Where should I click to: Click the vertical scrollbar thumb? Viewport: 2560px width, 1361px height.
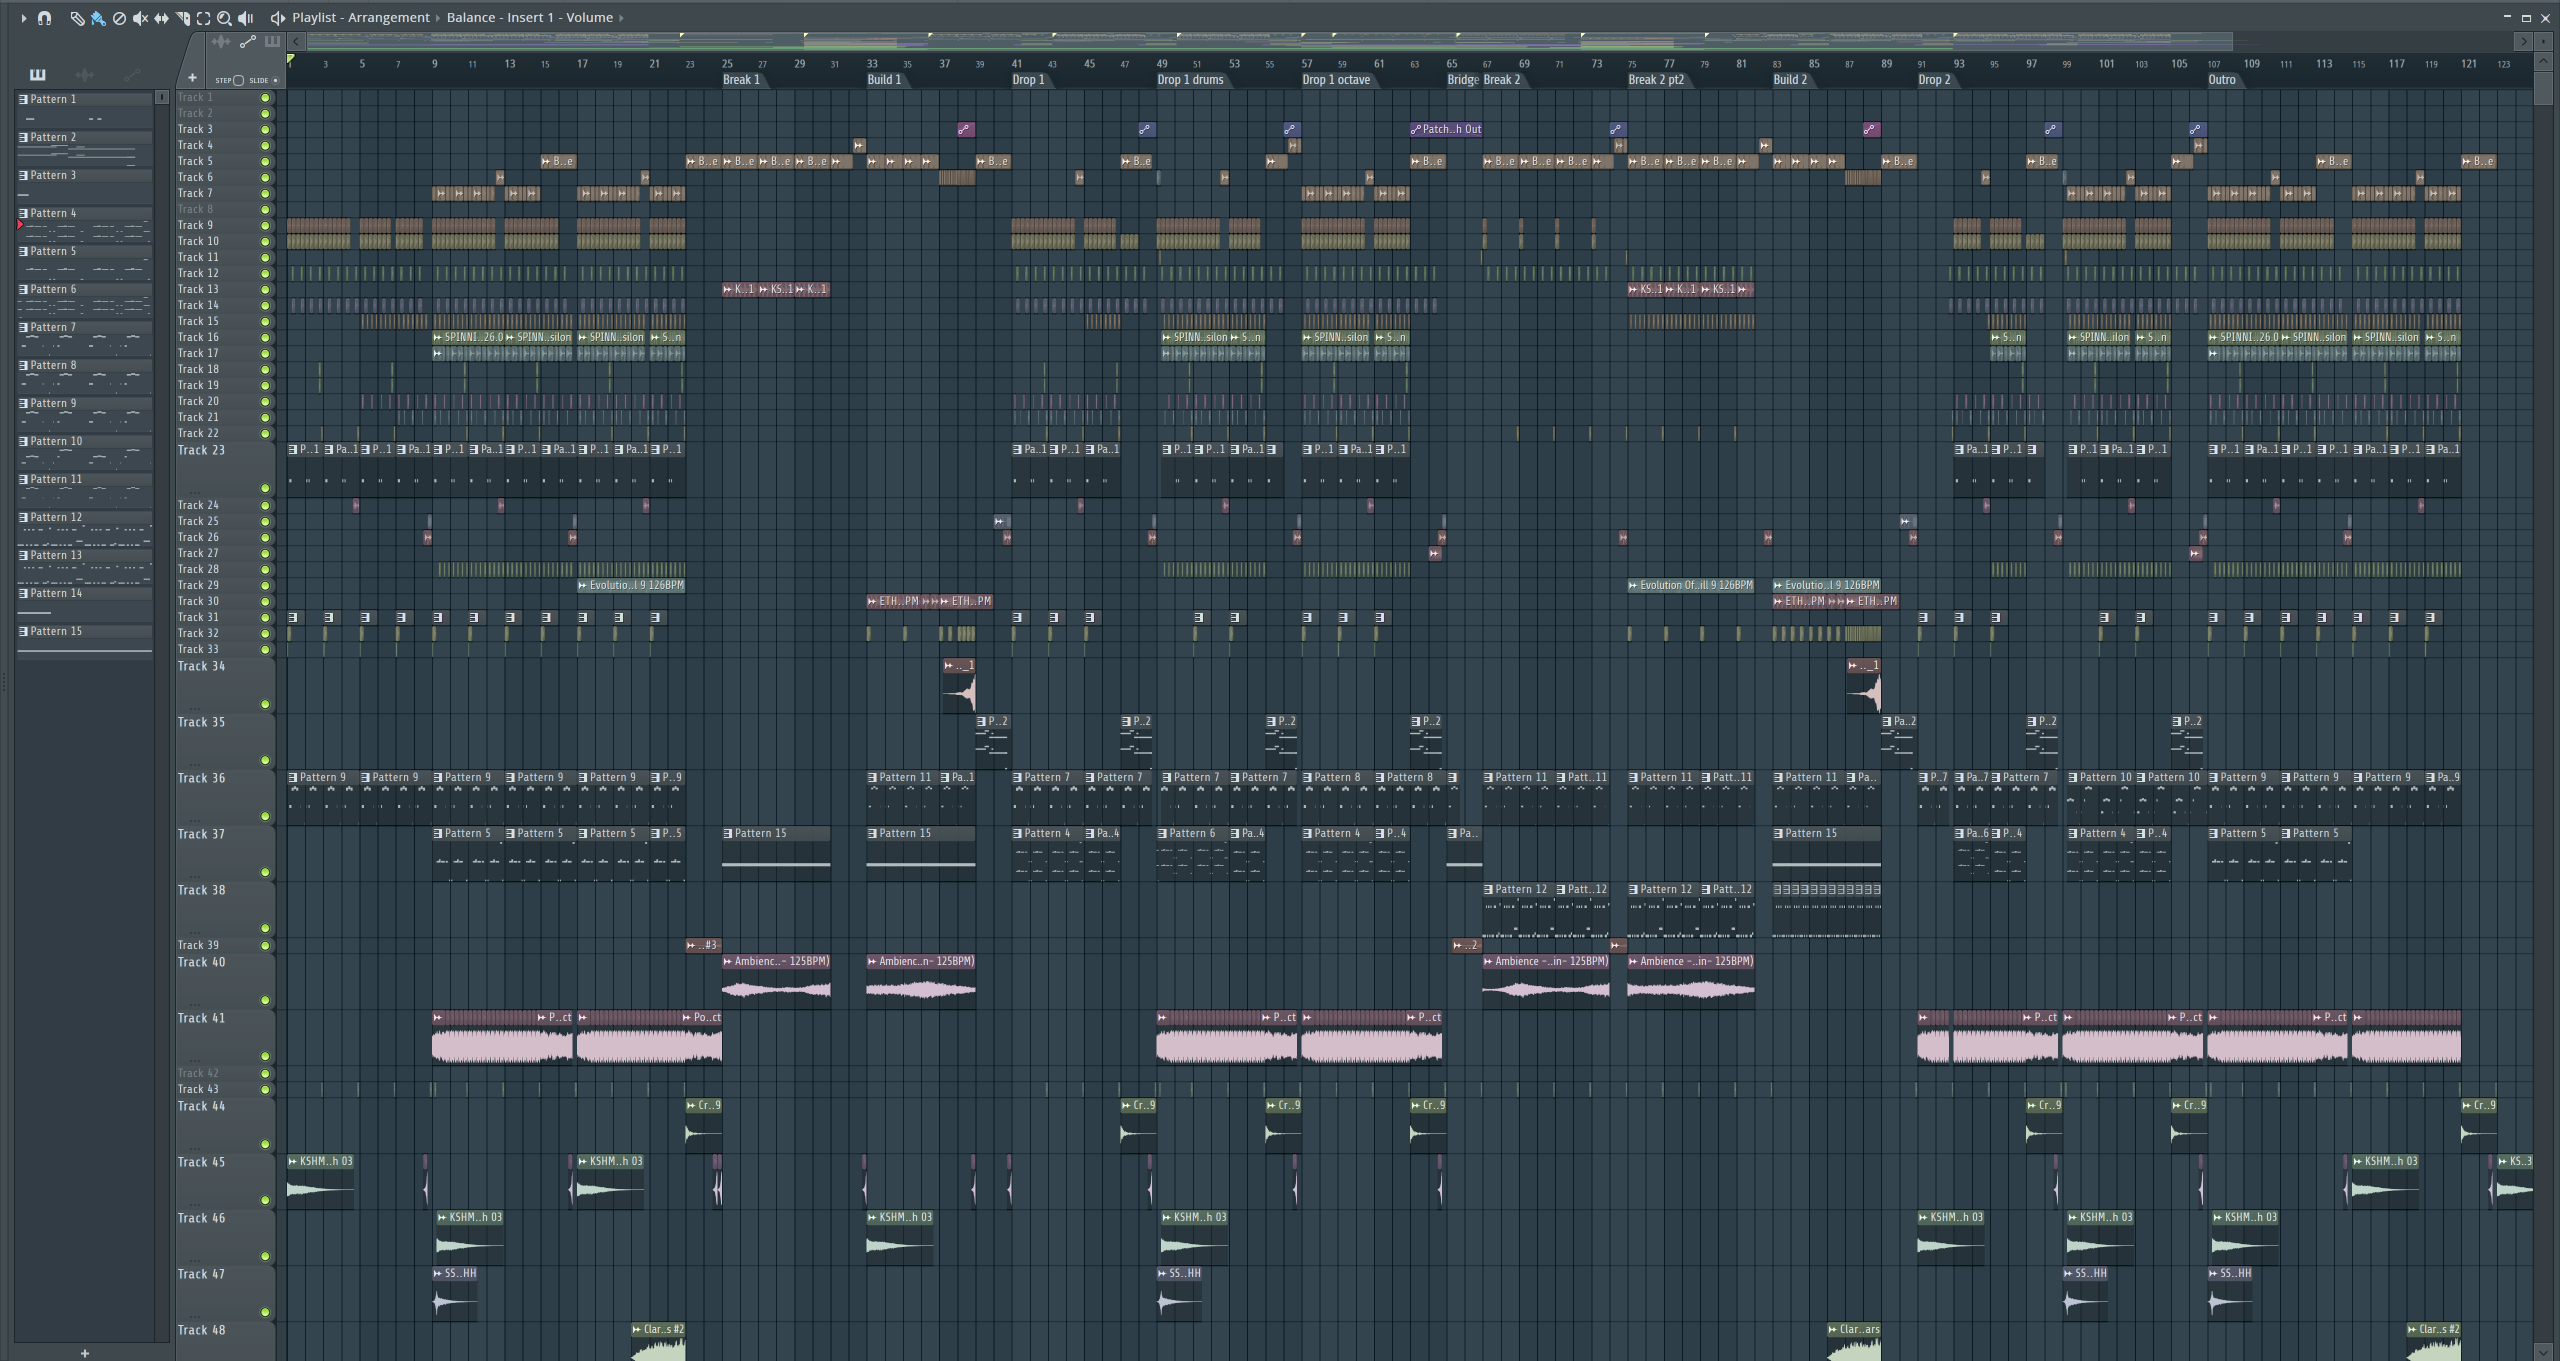click(x=2545, y=88)
